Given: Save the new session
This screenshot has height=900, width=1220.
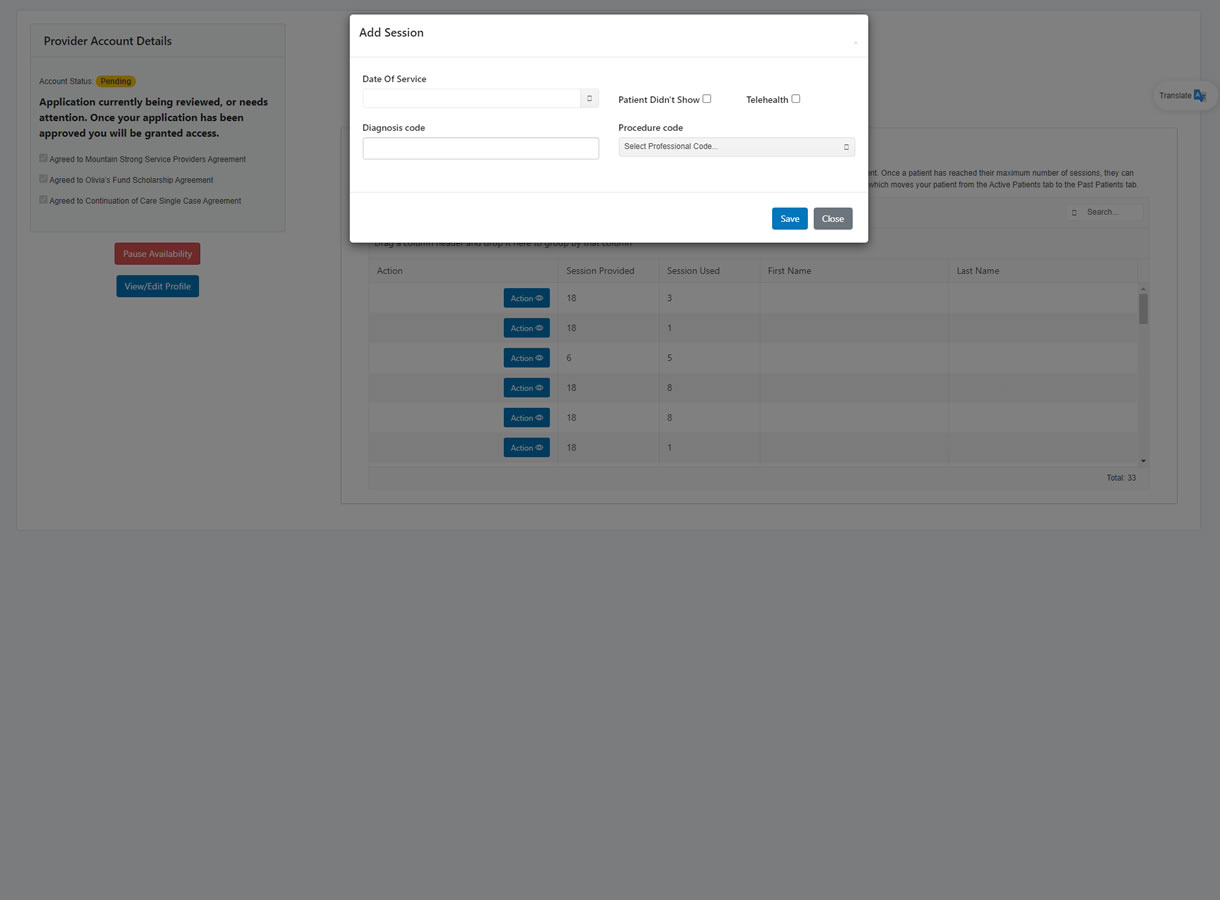Looking at the screenshot, I should point(789,219).
